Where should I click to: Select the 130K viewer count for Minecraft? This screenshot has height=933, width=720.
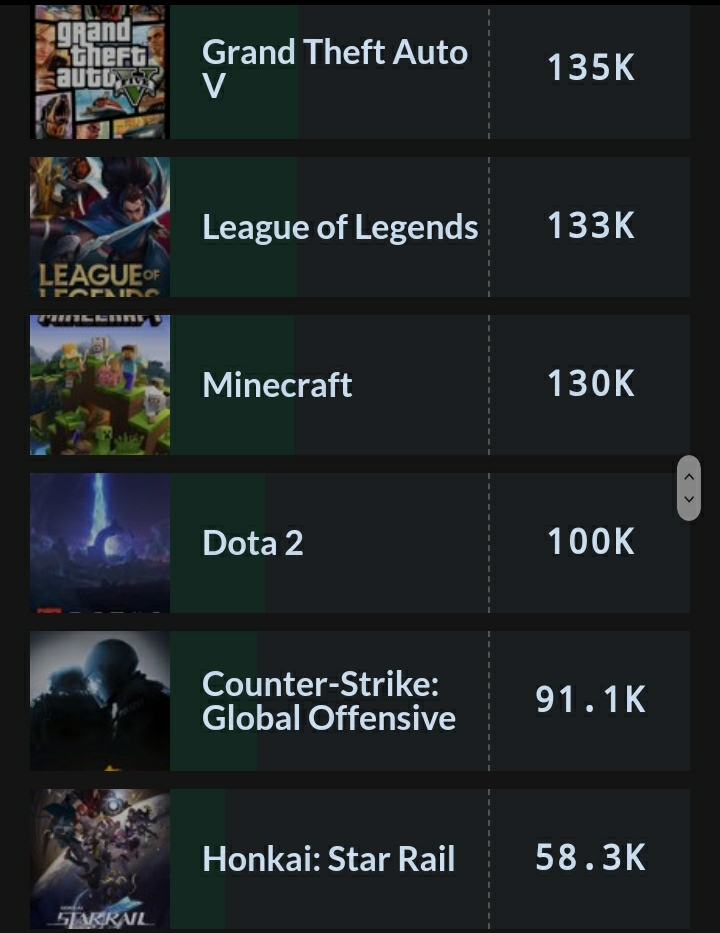pyautogui.click(x=591, y=383)
